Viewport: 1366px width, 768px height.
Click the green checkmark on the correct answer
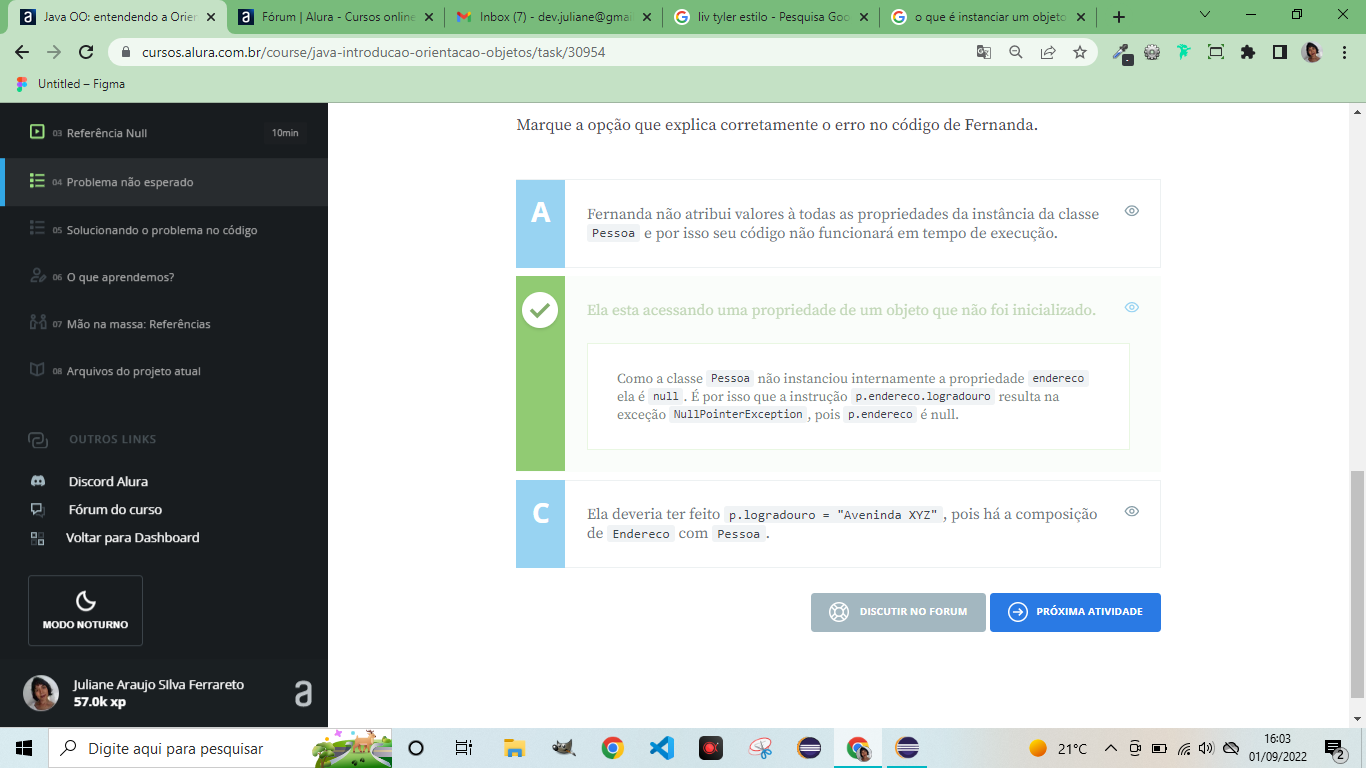point(540,310)
